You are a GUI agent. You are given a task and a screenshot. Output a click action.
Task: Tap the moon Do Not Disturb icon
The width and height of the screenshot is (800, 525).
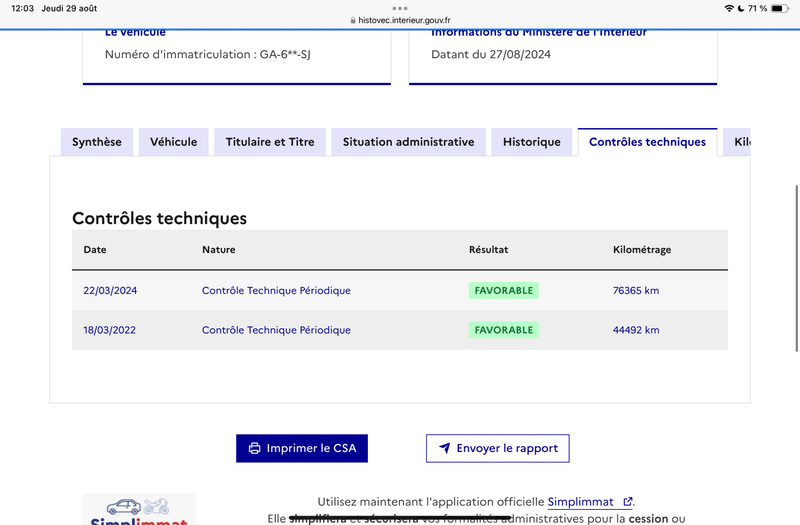point(741,8)
